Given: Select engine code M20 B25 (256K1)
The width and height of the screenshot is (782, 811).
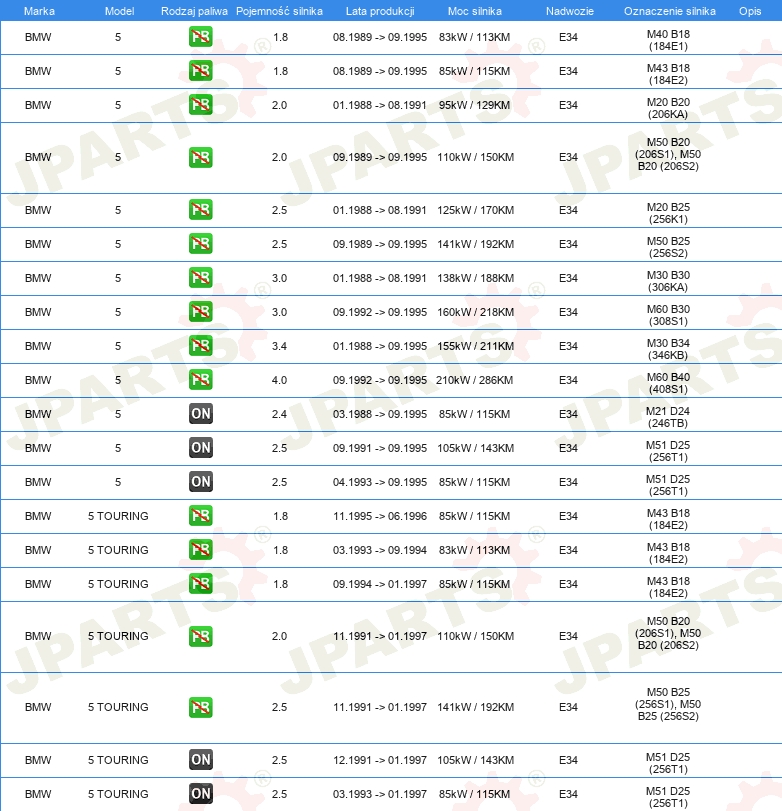Looking at the screenshot, I should [x=668, y=213].
